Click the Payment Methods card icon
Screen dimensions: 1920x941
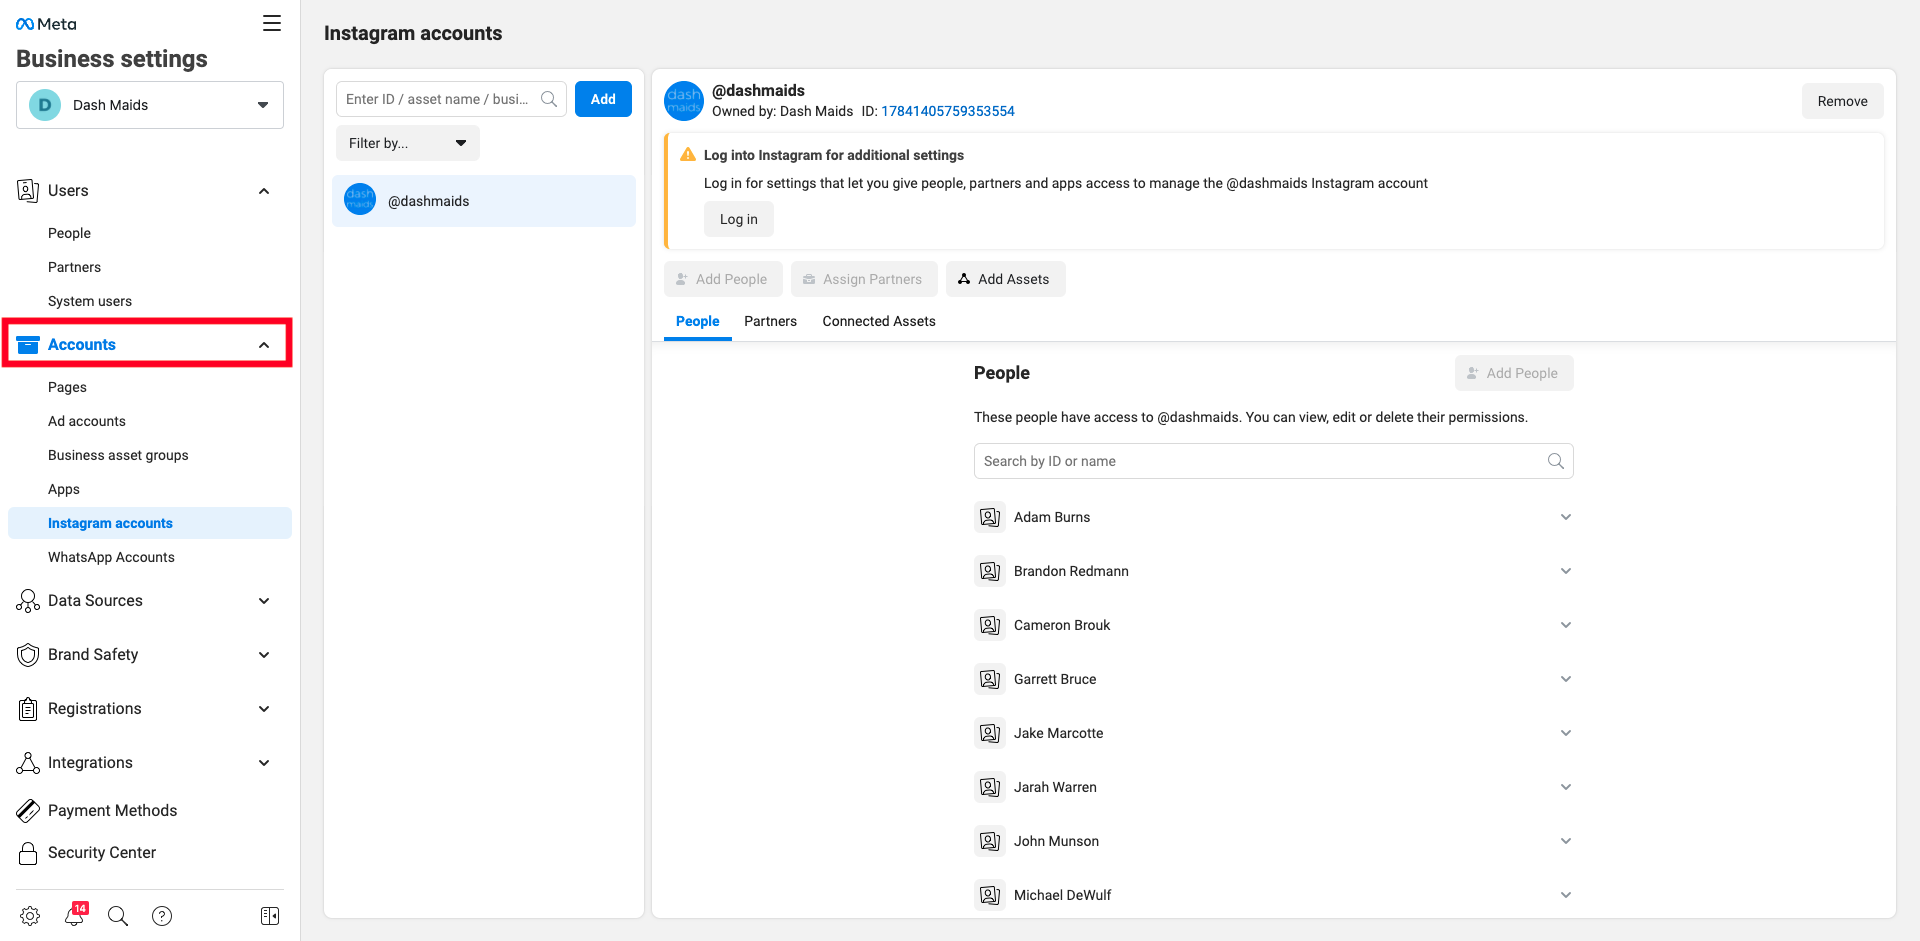(28, 811)
